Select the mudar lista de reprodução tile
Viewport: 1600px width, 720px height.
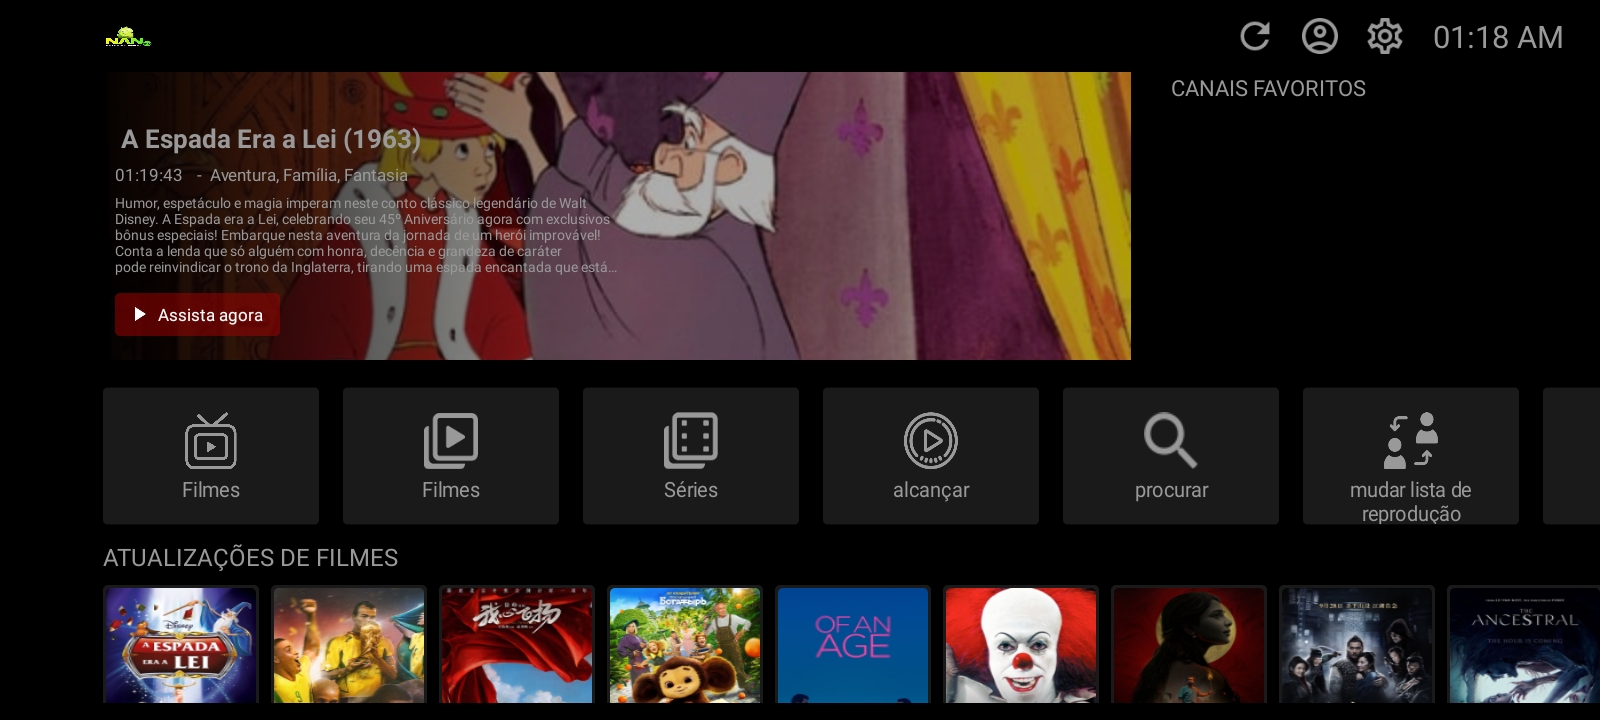point(1411,456)
